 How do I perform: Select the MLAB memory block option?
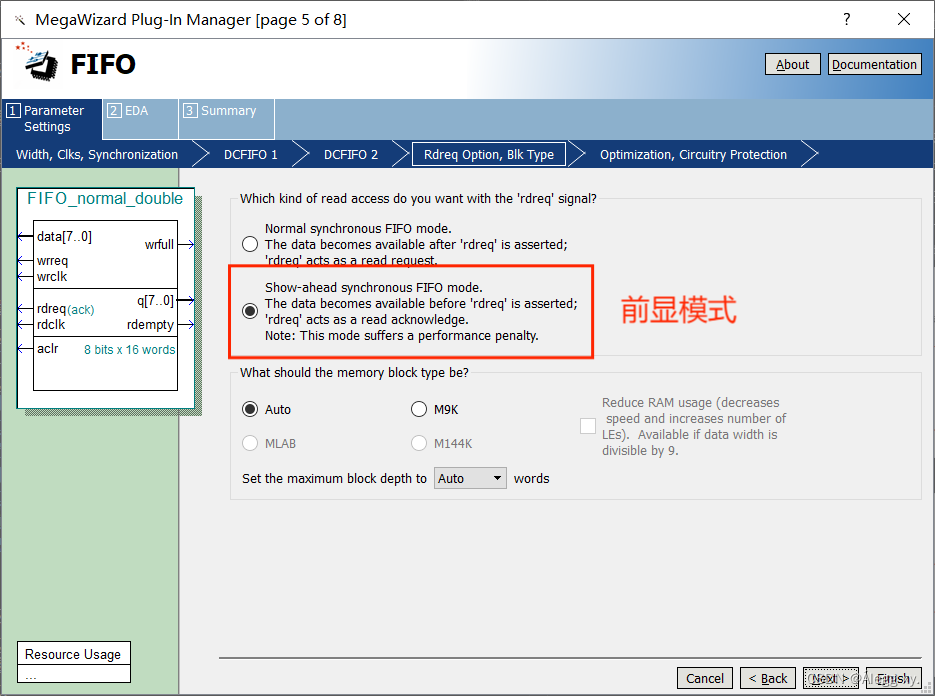click(x=250, y=443)
